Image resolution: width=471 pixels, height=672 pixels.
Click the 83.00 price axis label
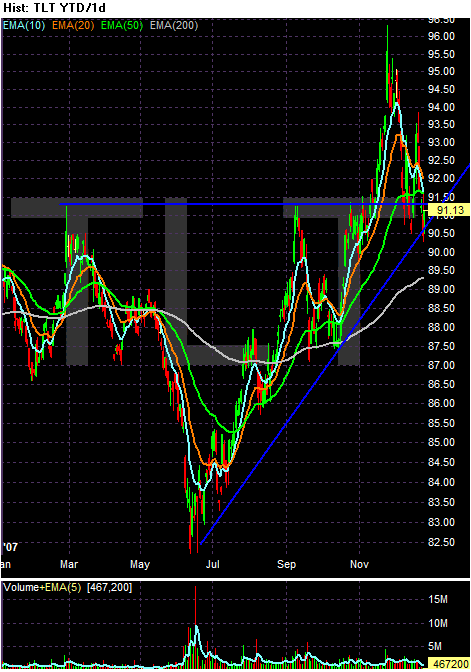point(441,522)
